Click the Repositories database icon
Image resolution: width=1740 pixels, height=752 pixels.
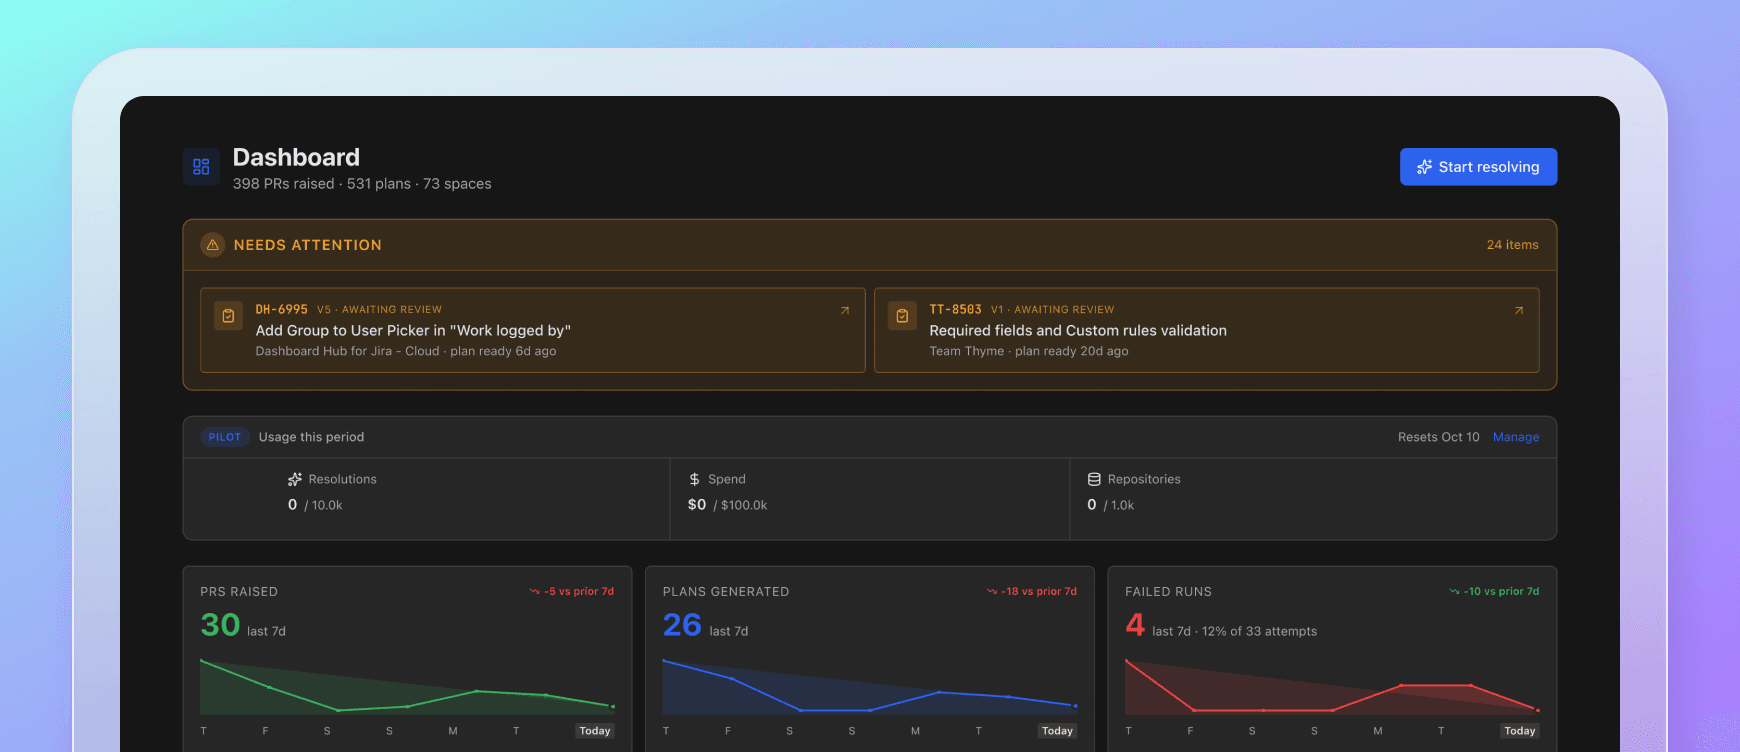[1094, 480]
